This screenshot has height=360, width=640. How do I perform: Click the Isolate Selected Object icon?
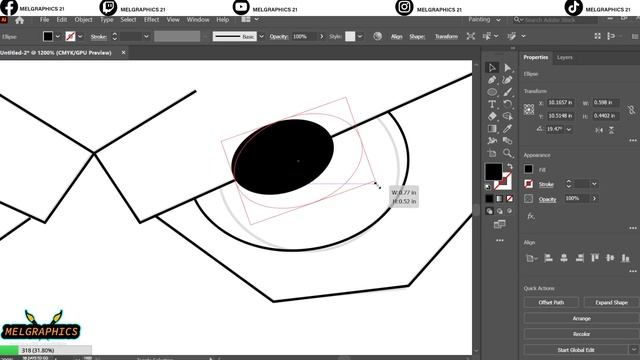471,36
